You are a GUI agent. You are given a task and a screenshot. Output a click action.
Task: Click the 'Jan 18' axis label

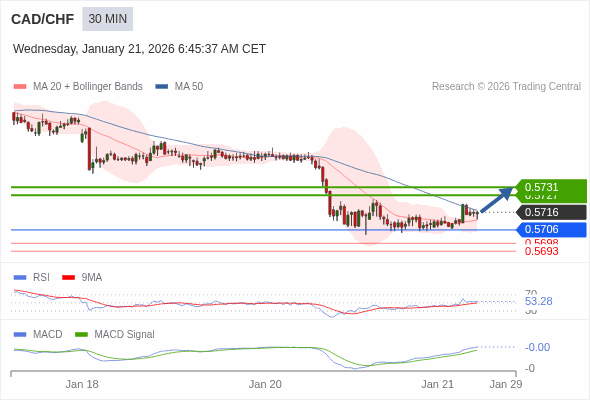pyautogui.click(x=82, y=385)
